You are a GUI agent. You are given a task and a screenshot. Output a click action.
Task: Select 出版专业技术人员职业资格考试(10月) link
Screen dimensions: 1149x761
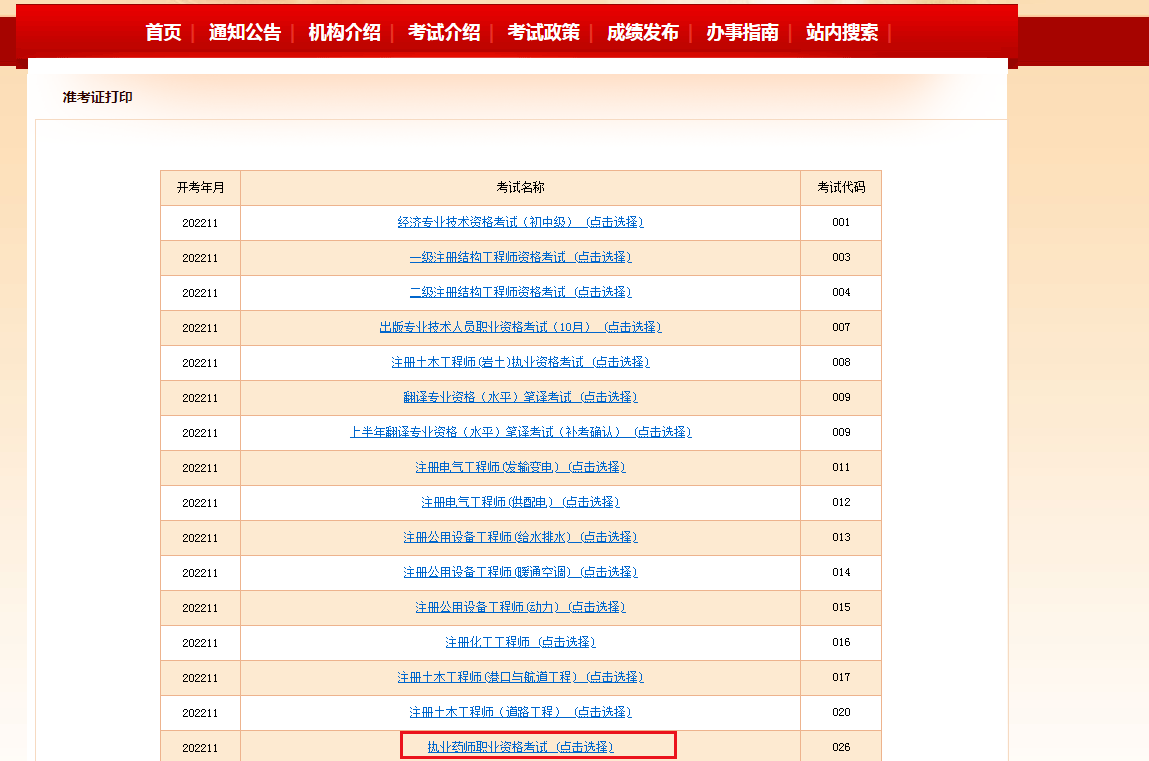[520, 327]
